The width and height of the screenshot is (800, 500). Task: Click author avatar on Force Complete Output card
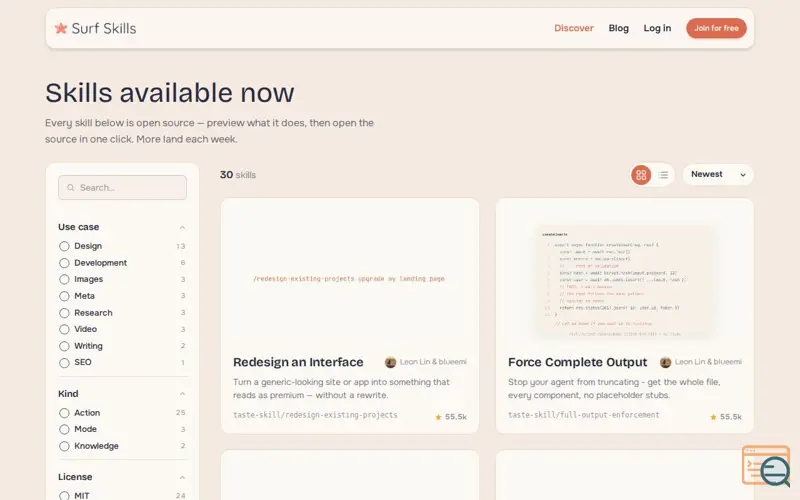(665, 362)
